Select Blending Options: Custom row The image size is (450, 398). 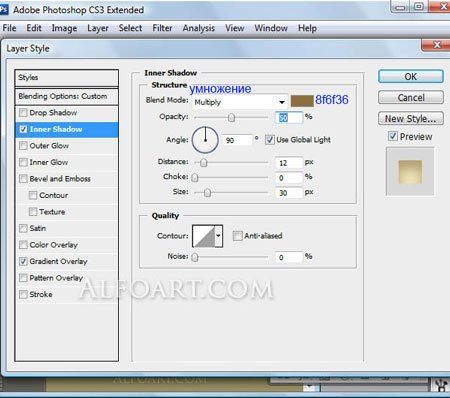(67, 96)
